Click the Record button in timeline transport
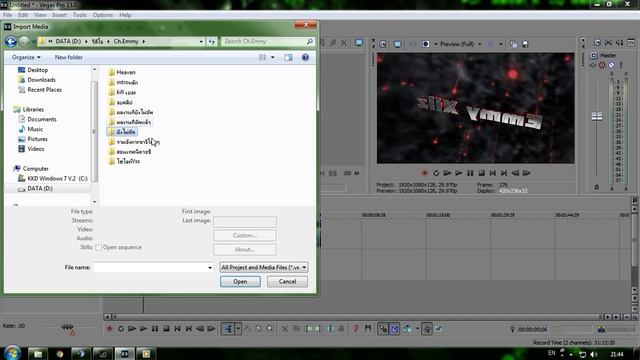Screen dimensions: 640x360 (x=109, y=329)
